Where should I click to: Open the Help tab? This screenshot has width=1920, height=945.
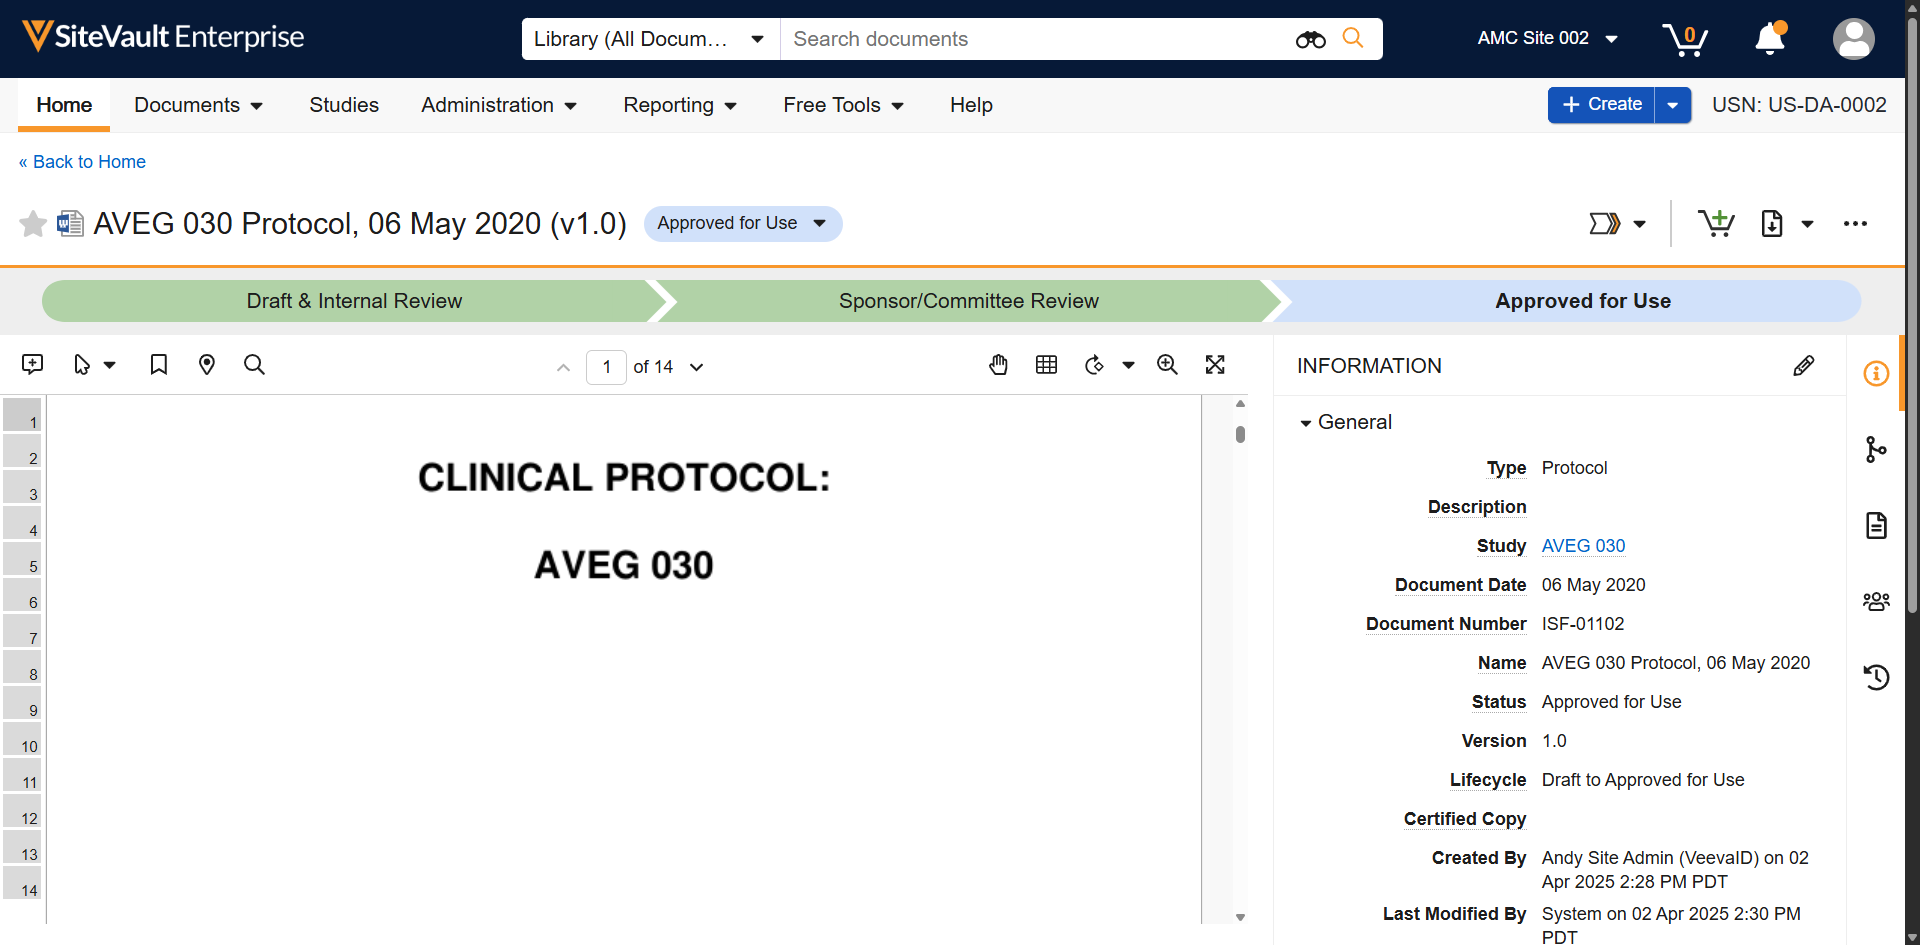coord(971,105)
